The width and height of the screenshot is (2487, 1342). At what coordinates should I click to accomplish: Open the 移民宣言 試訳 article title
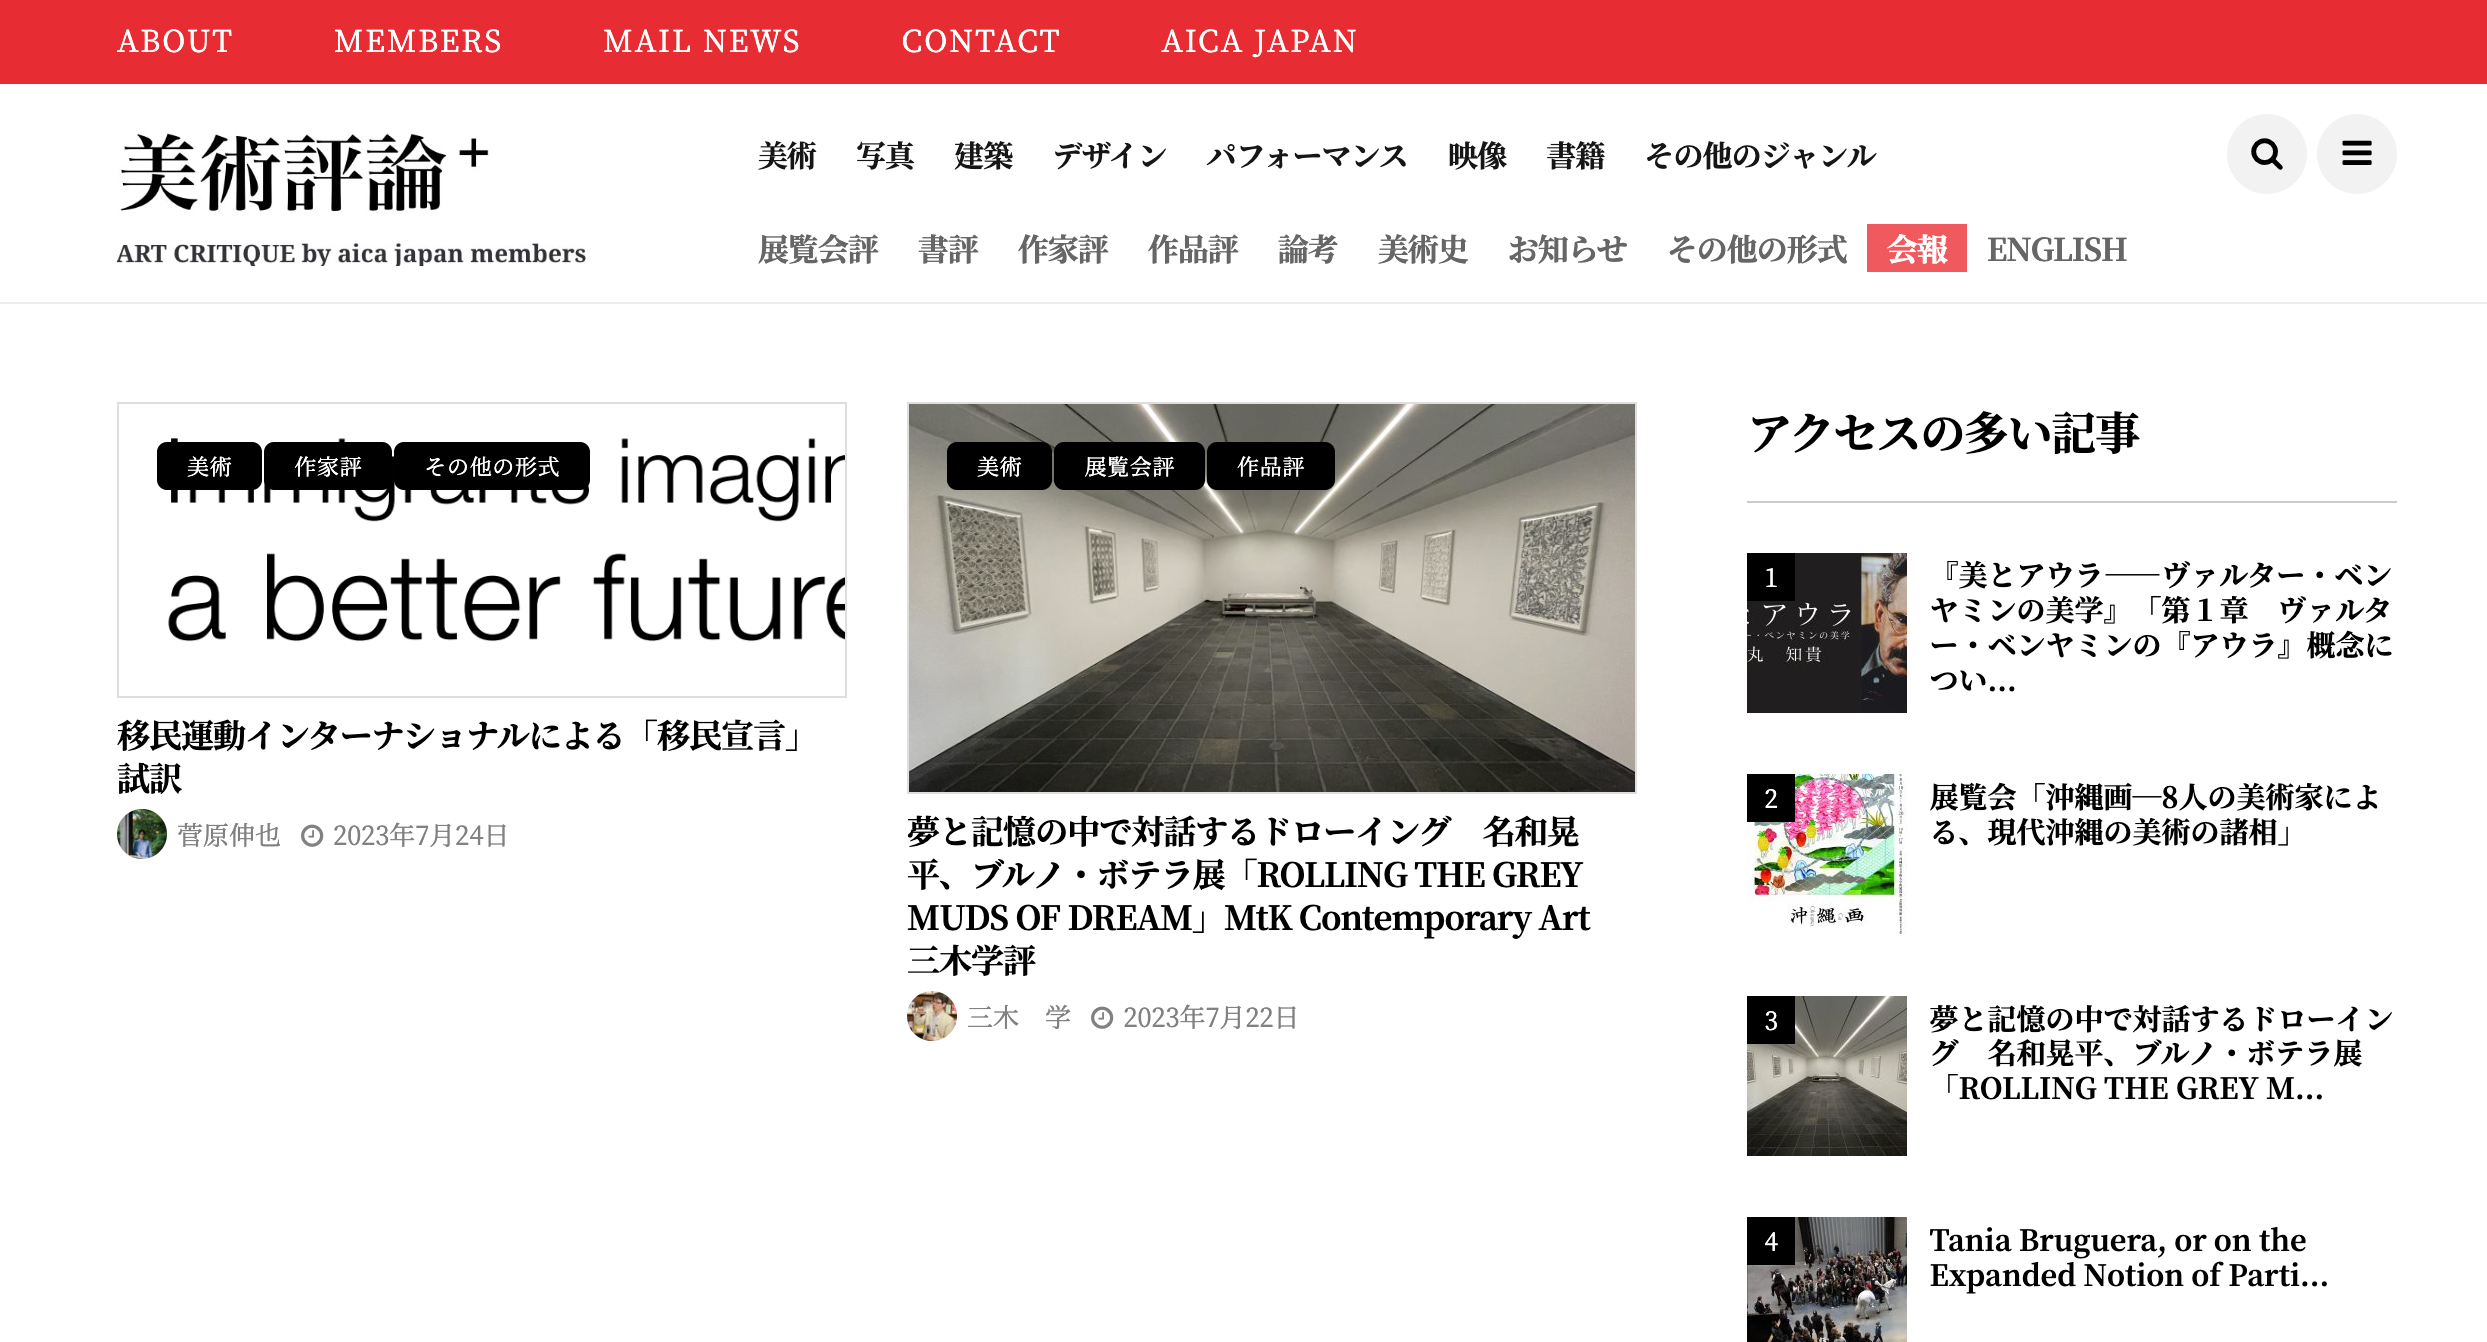click(x=464, y=757)
